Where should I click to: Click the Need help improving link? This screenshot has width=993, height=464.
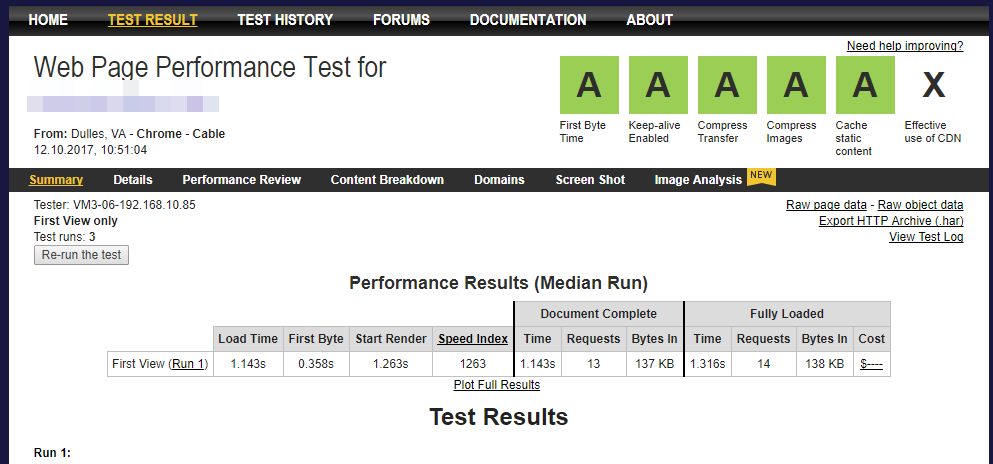(905, 46)
